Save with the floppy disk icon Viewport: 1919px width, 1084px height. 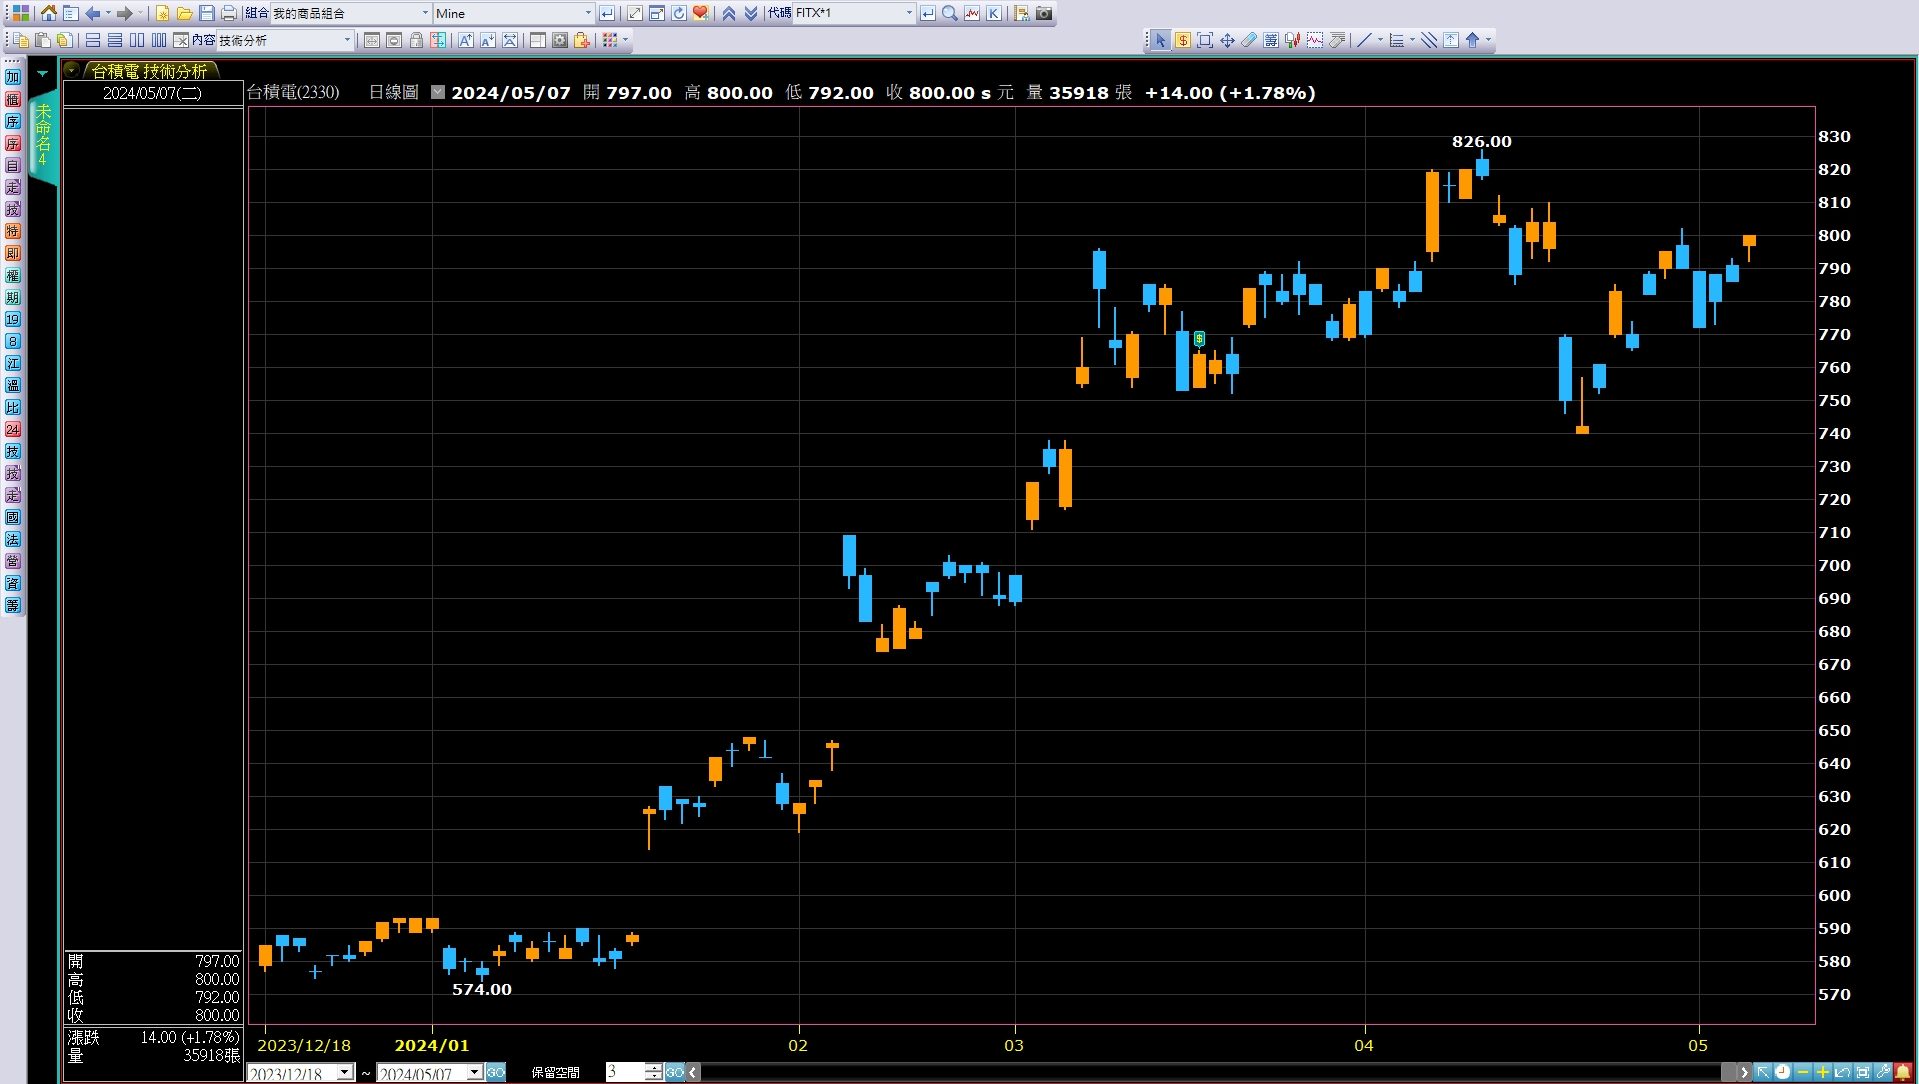(206, 13)
